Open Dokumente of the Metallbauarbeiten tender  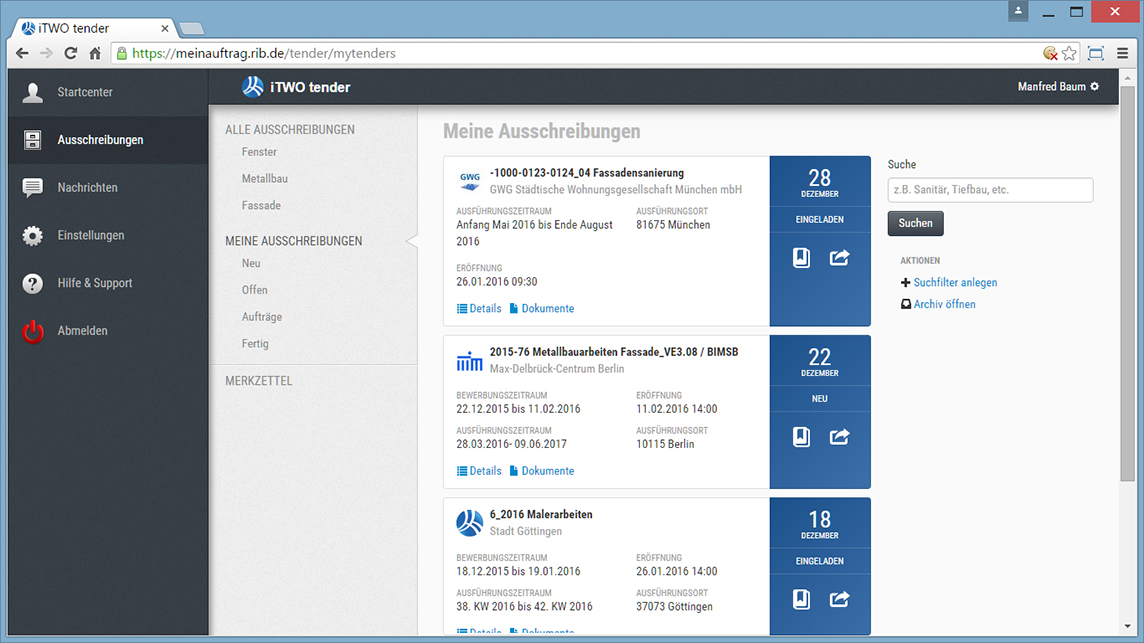click(x=542, y=471)
